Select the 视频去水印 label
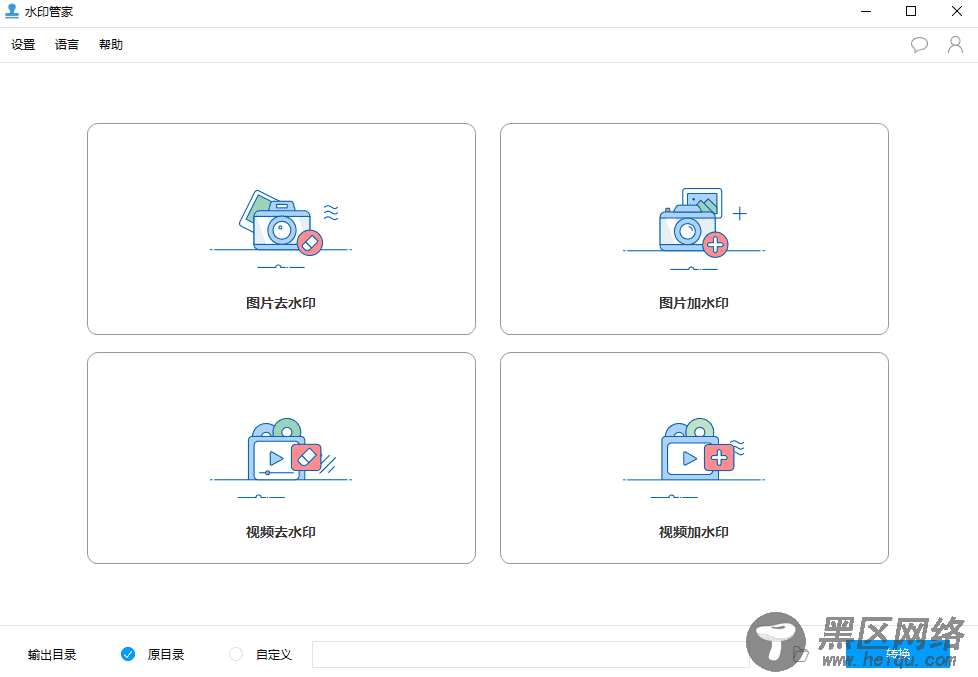 tap(281, 532)
